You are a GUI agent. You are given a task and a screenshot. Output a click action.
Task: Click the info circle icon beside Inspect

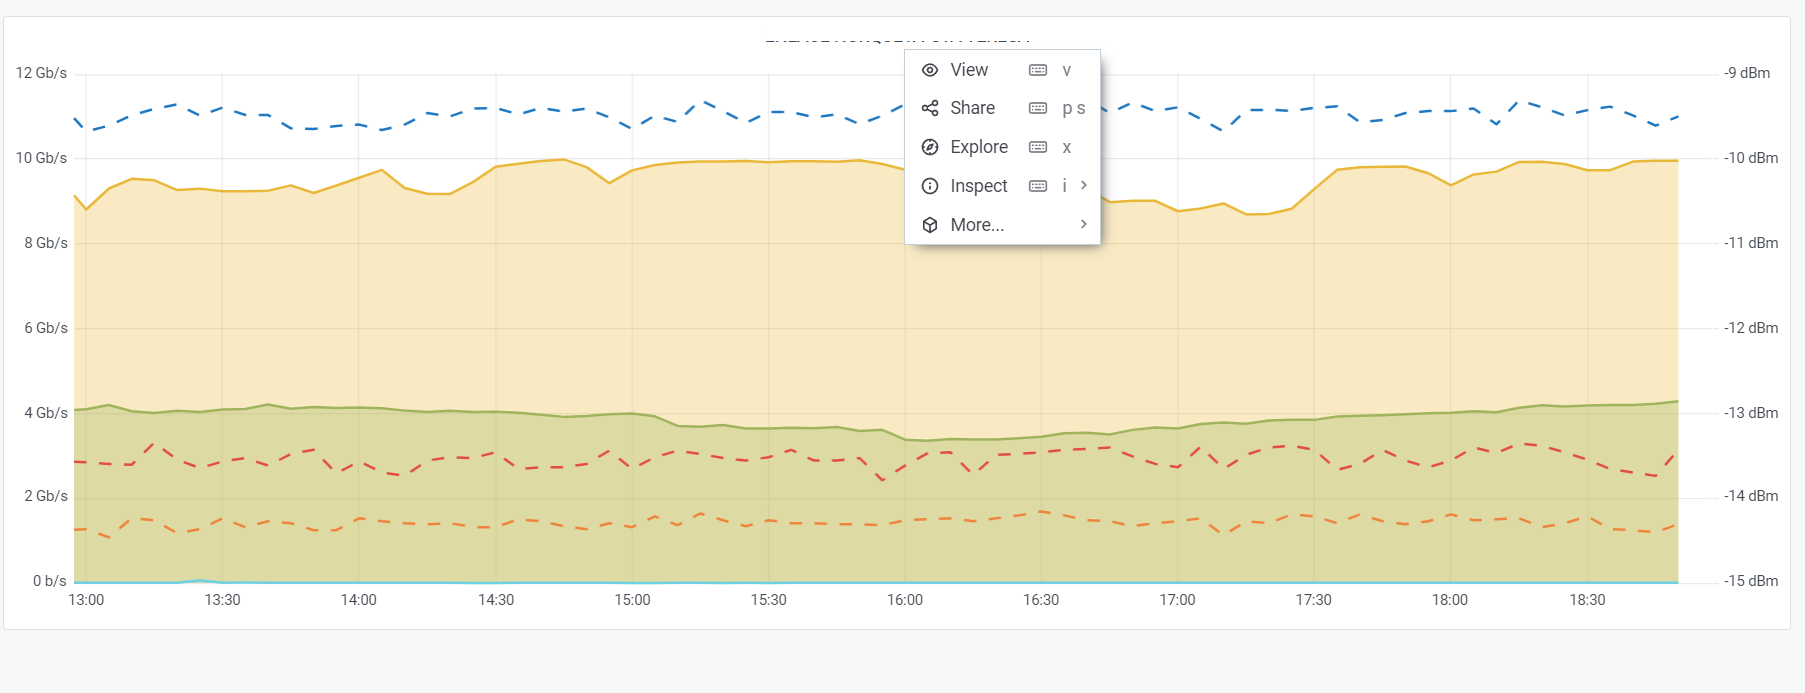click(x=930, y=186)
